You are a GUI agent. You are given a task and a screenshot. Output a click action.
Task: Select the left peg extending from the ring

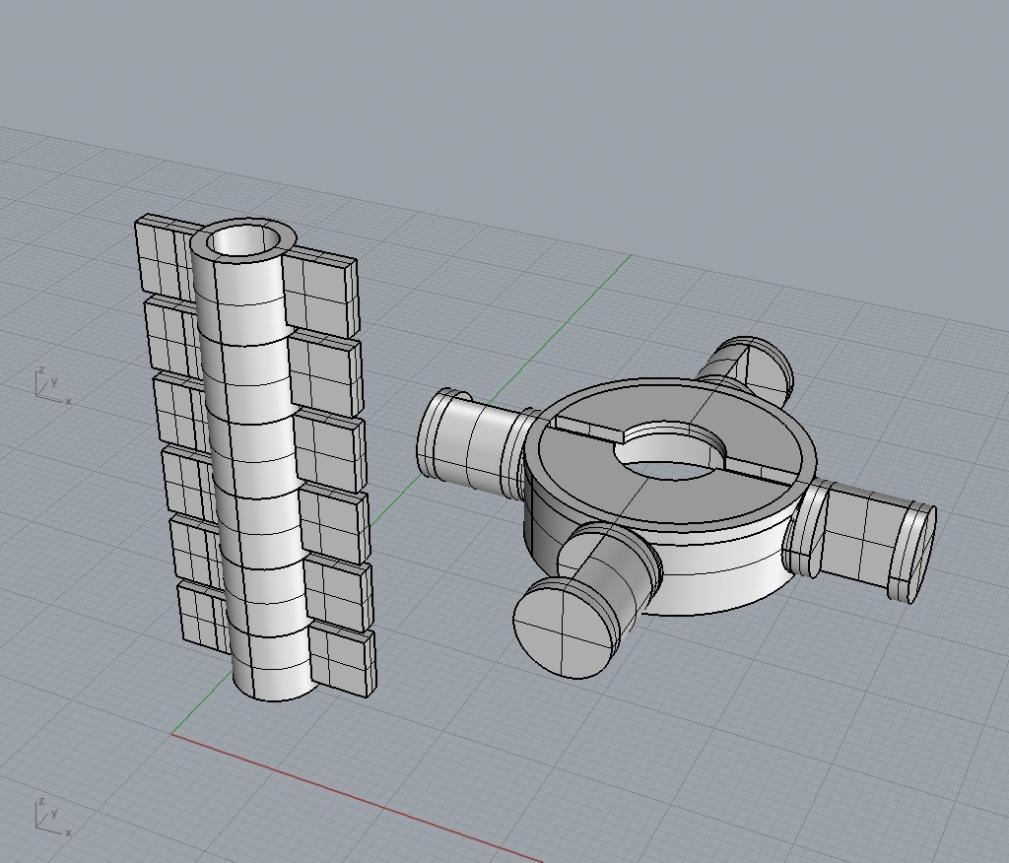(x=470, y=435)
